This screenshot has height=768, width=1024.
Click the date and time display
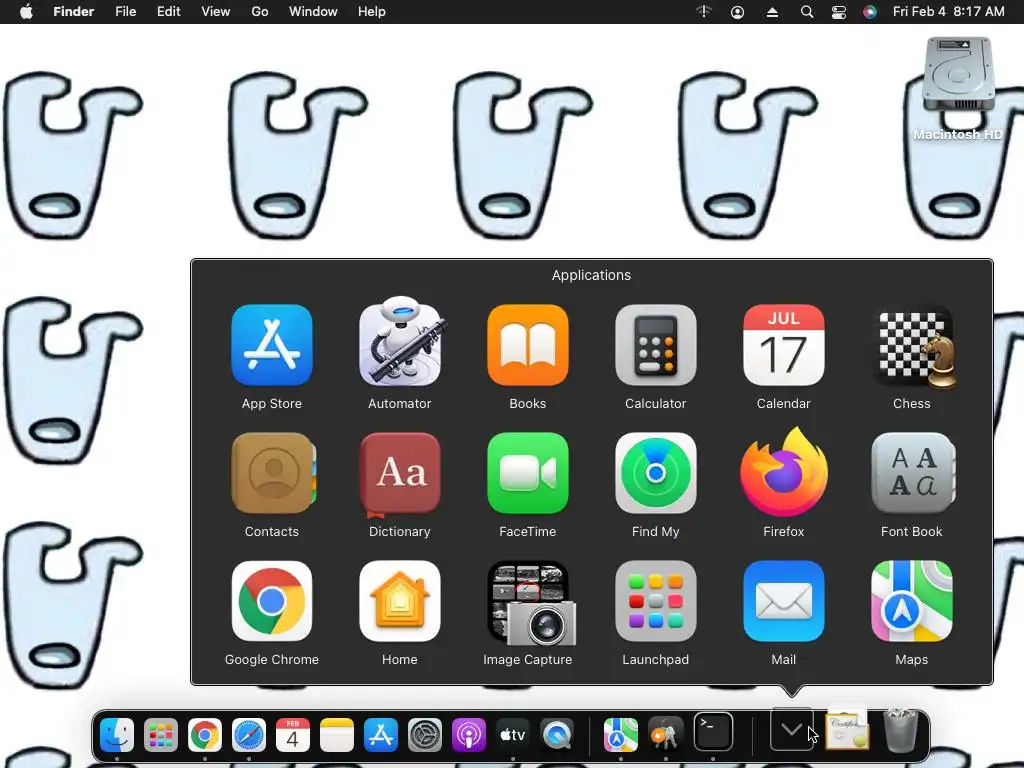(x=948, y=12)
